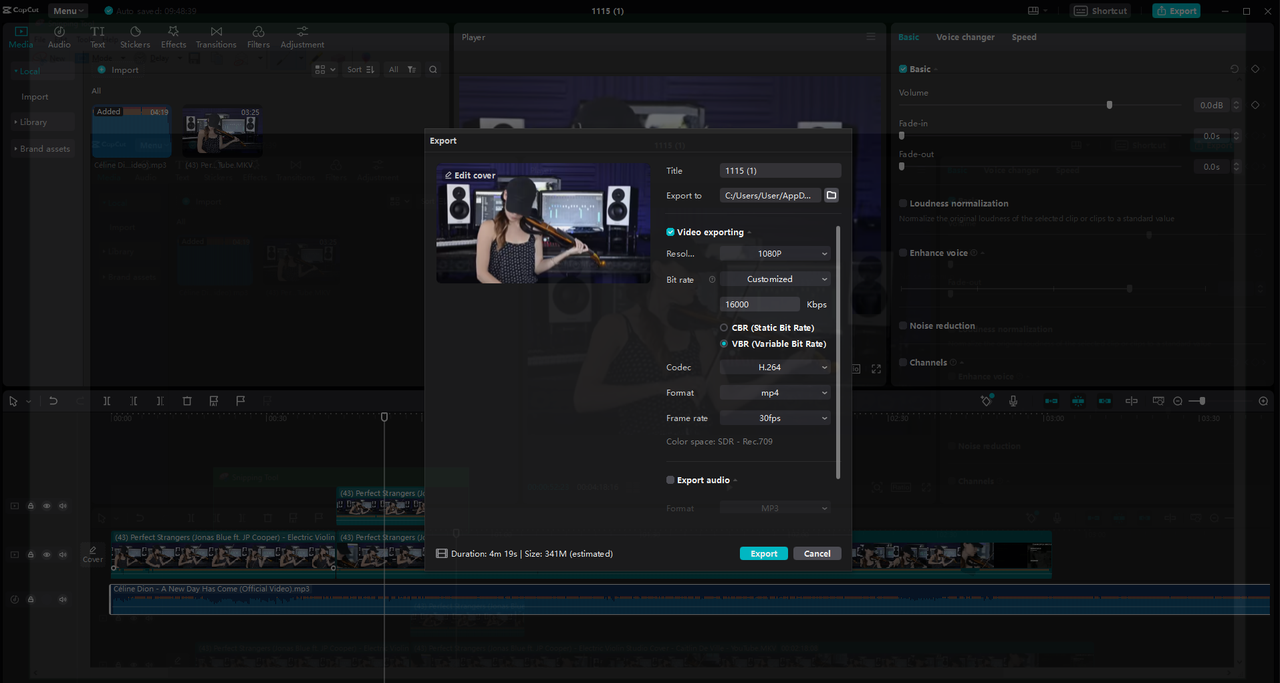The image size is (1280, 683).
Task: Open the Player panel hamburger menu
Action: (871, 37)
